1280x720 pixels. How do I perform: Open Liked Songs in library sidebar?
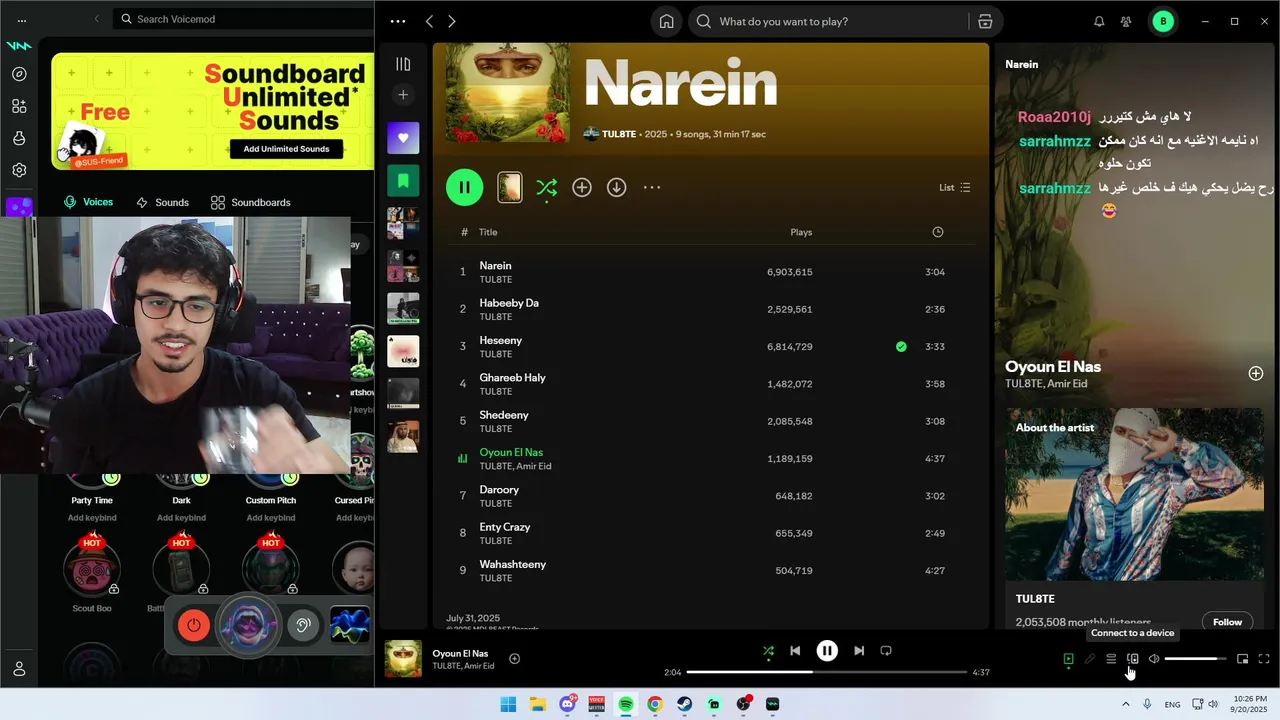[x=403, y=138]
